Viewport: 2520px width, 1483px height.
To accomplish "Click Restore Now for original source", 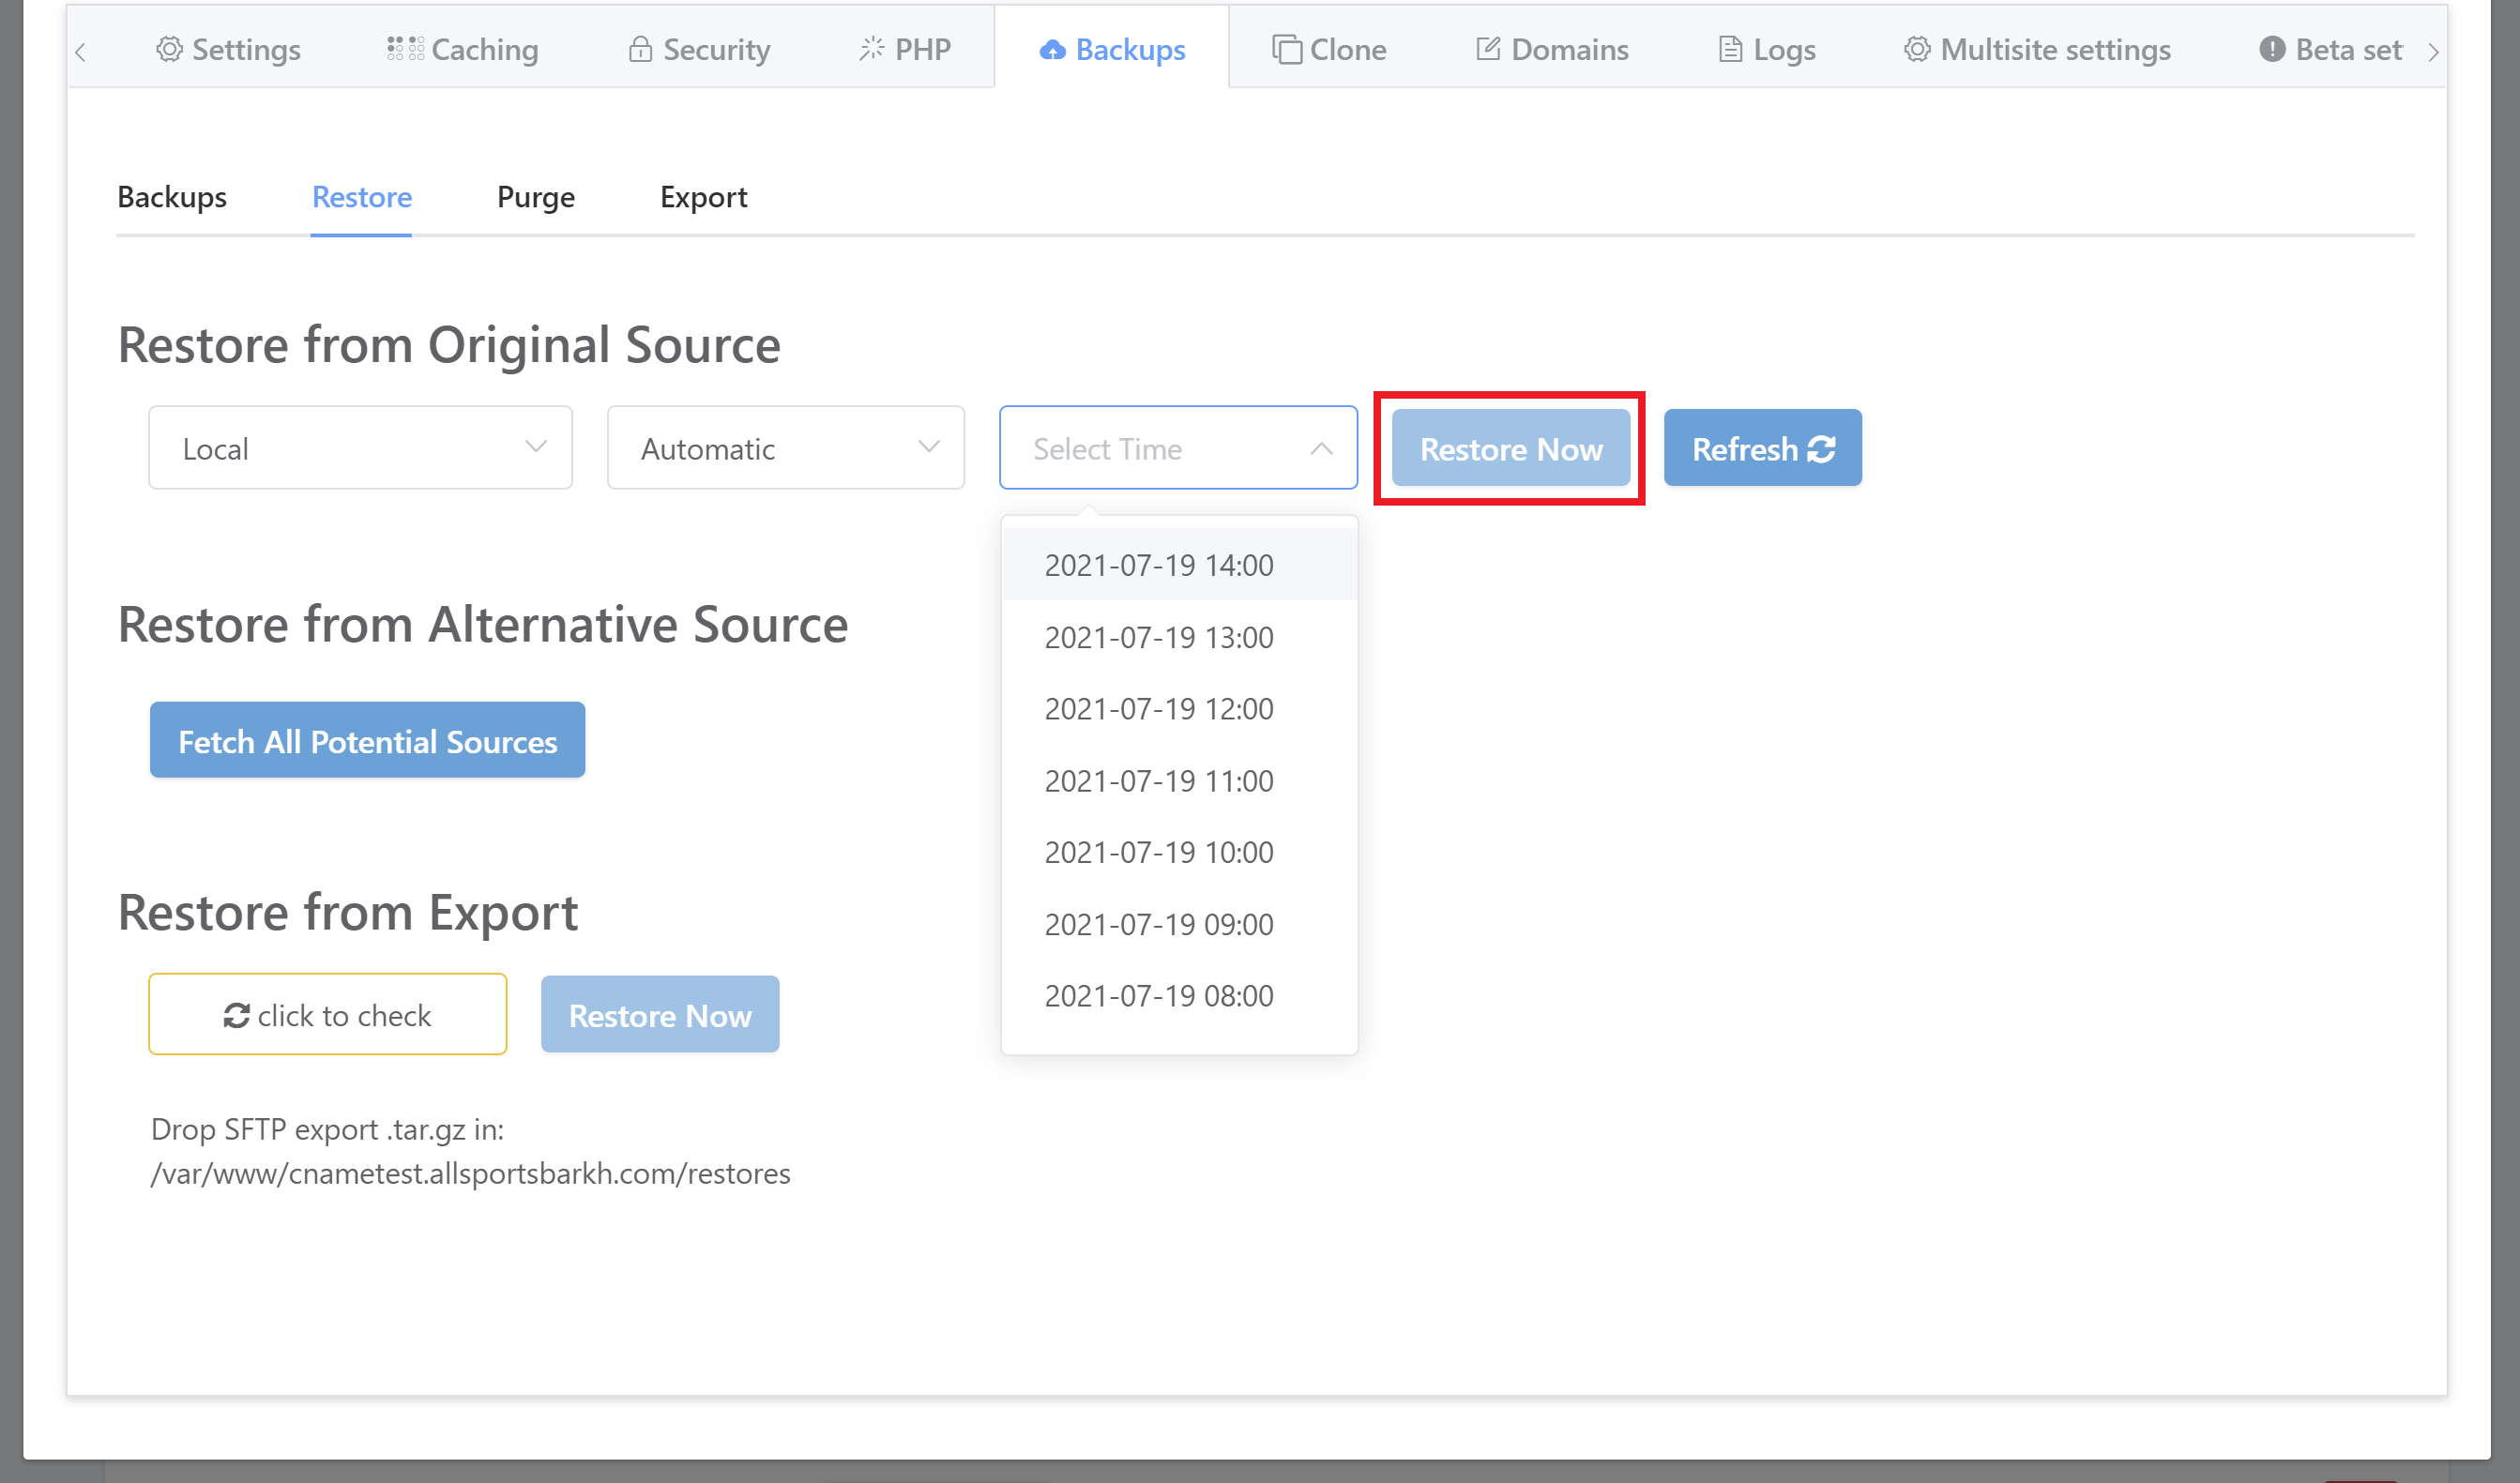I will (x=1511, y=448).
